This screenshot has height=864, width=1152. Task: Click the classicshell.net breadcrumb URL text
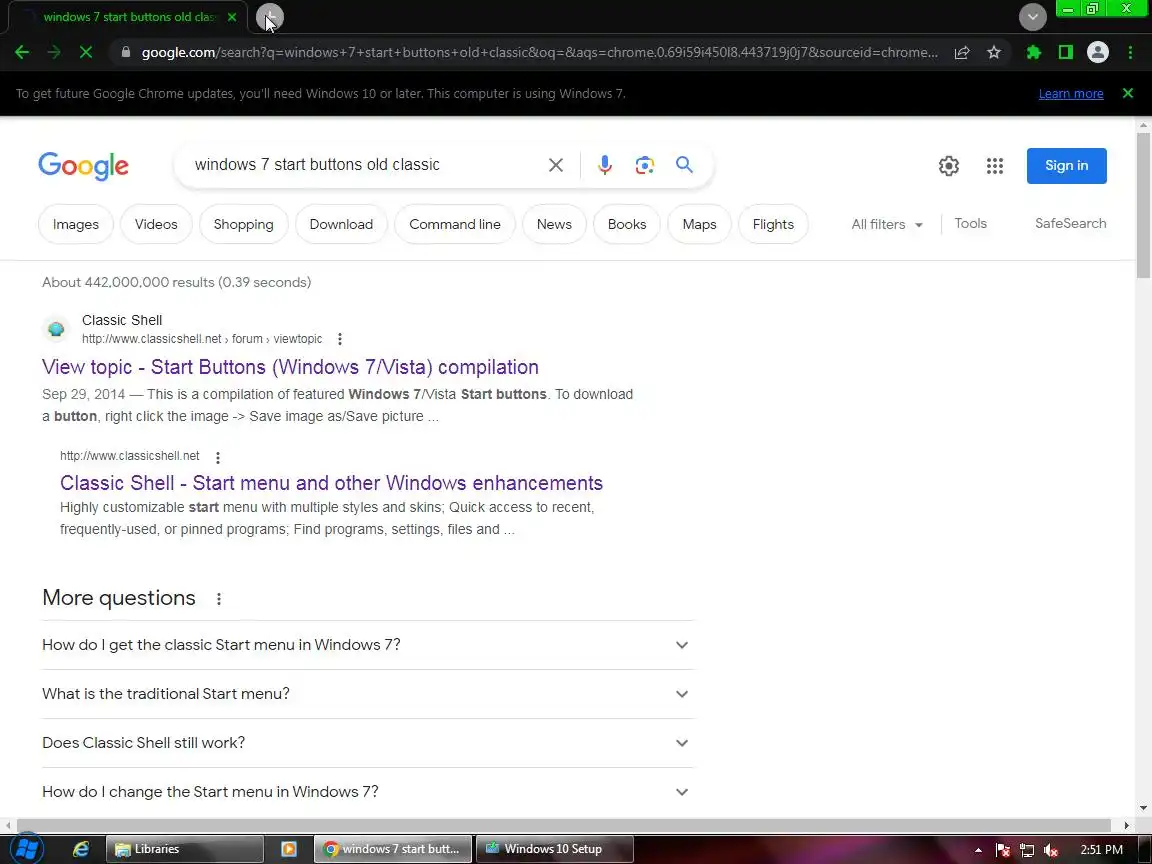tap(202, 339)
